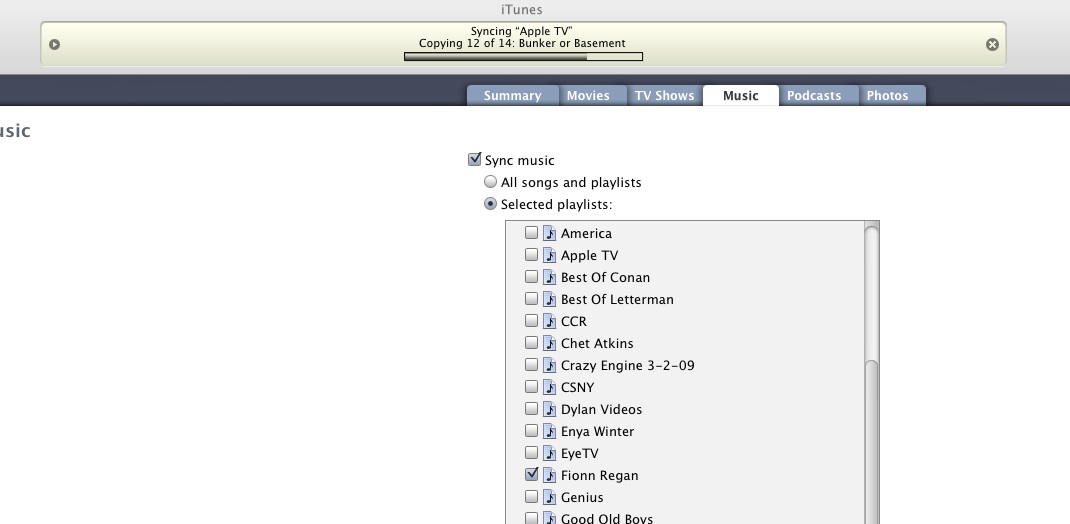Check the CSNY playlist checkbox
The image size is (1070, 524).
[x=531, y=387]
